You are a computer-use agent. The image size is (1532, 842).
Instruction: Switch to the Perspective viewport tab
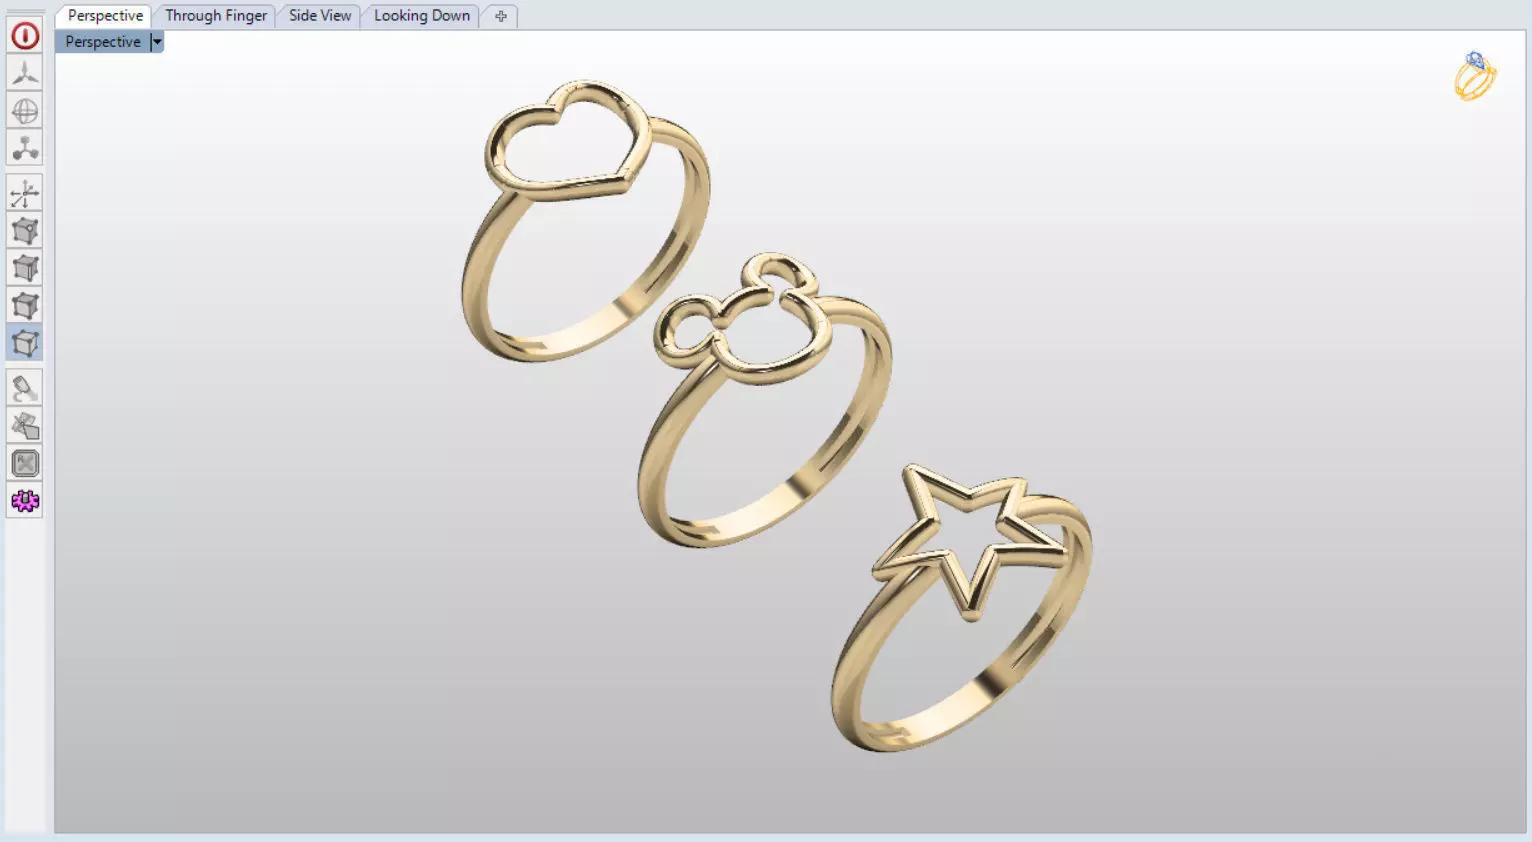105,16
